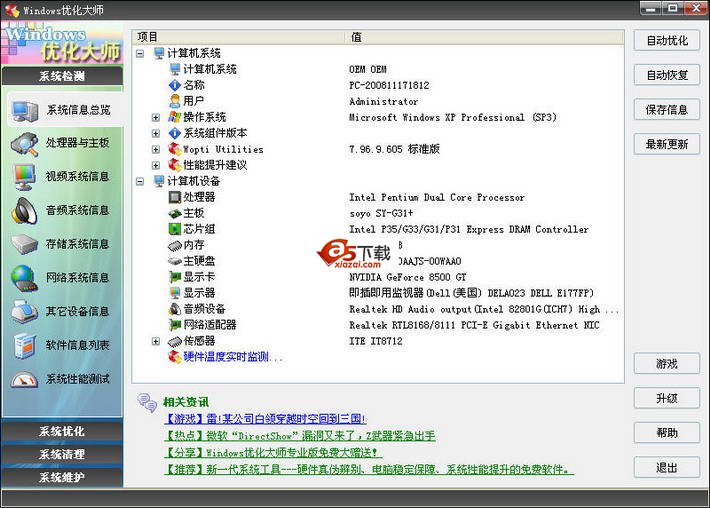Select the soyo SY-G31+ value
The height and width of the screenshot is (508, 710).
(381, 213)
